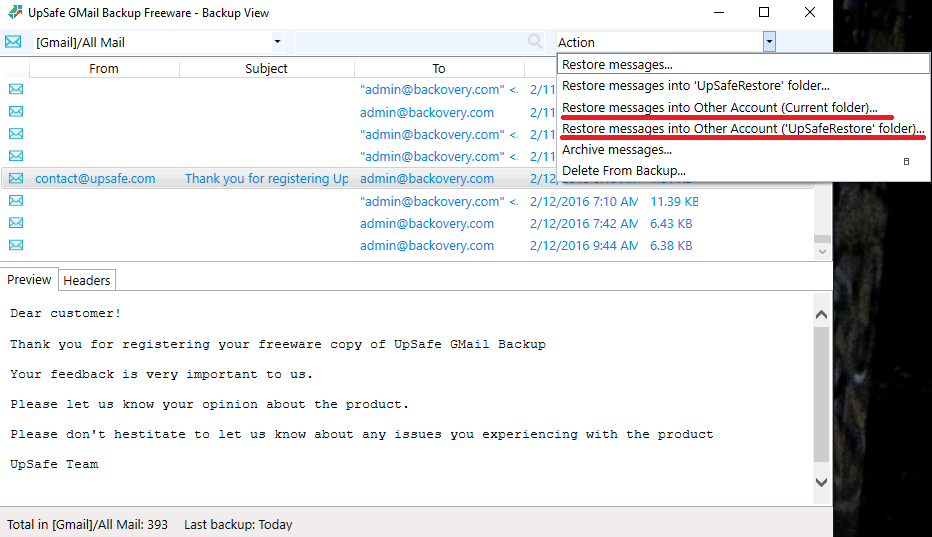This screenshot has width=932, height=537.
Task: Click preview pane scroll up arrow
Action: (x=821, y=314)
